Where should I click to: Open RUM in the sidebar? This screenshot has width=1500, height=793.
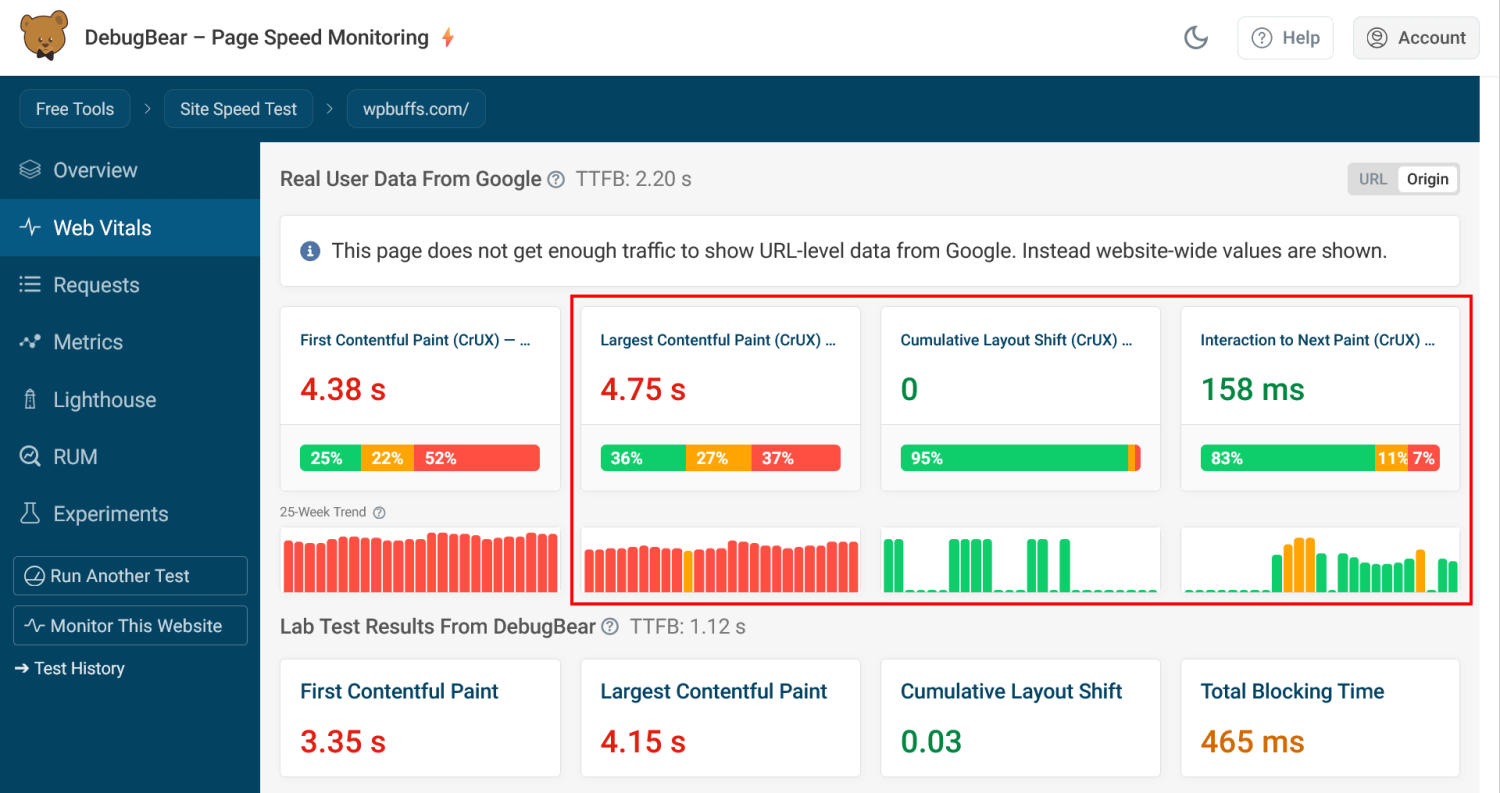coord(130,457)
